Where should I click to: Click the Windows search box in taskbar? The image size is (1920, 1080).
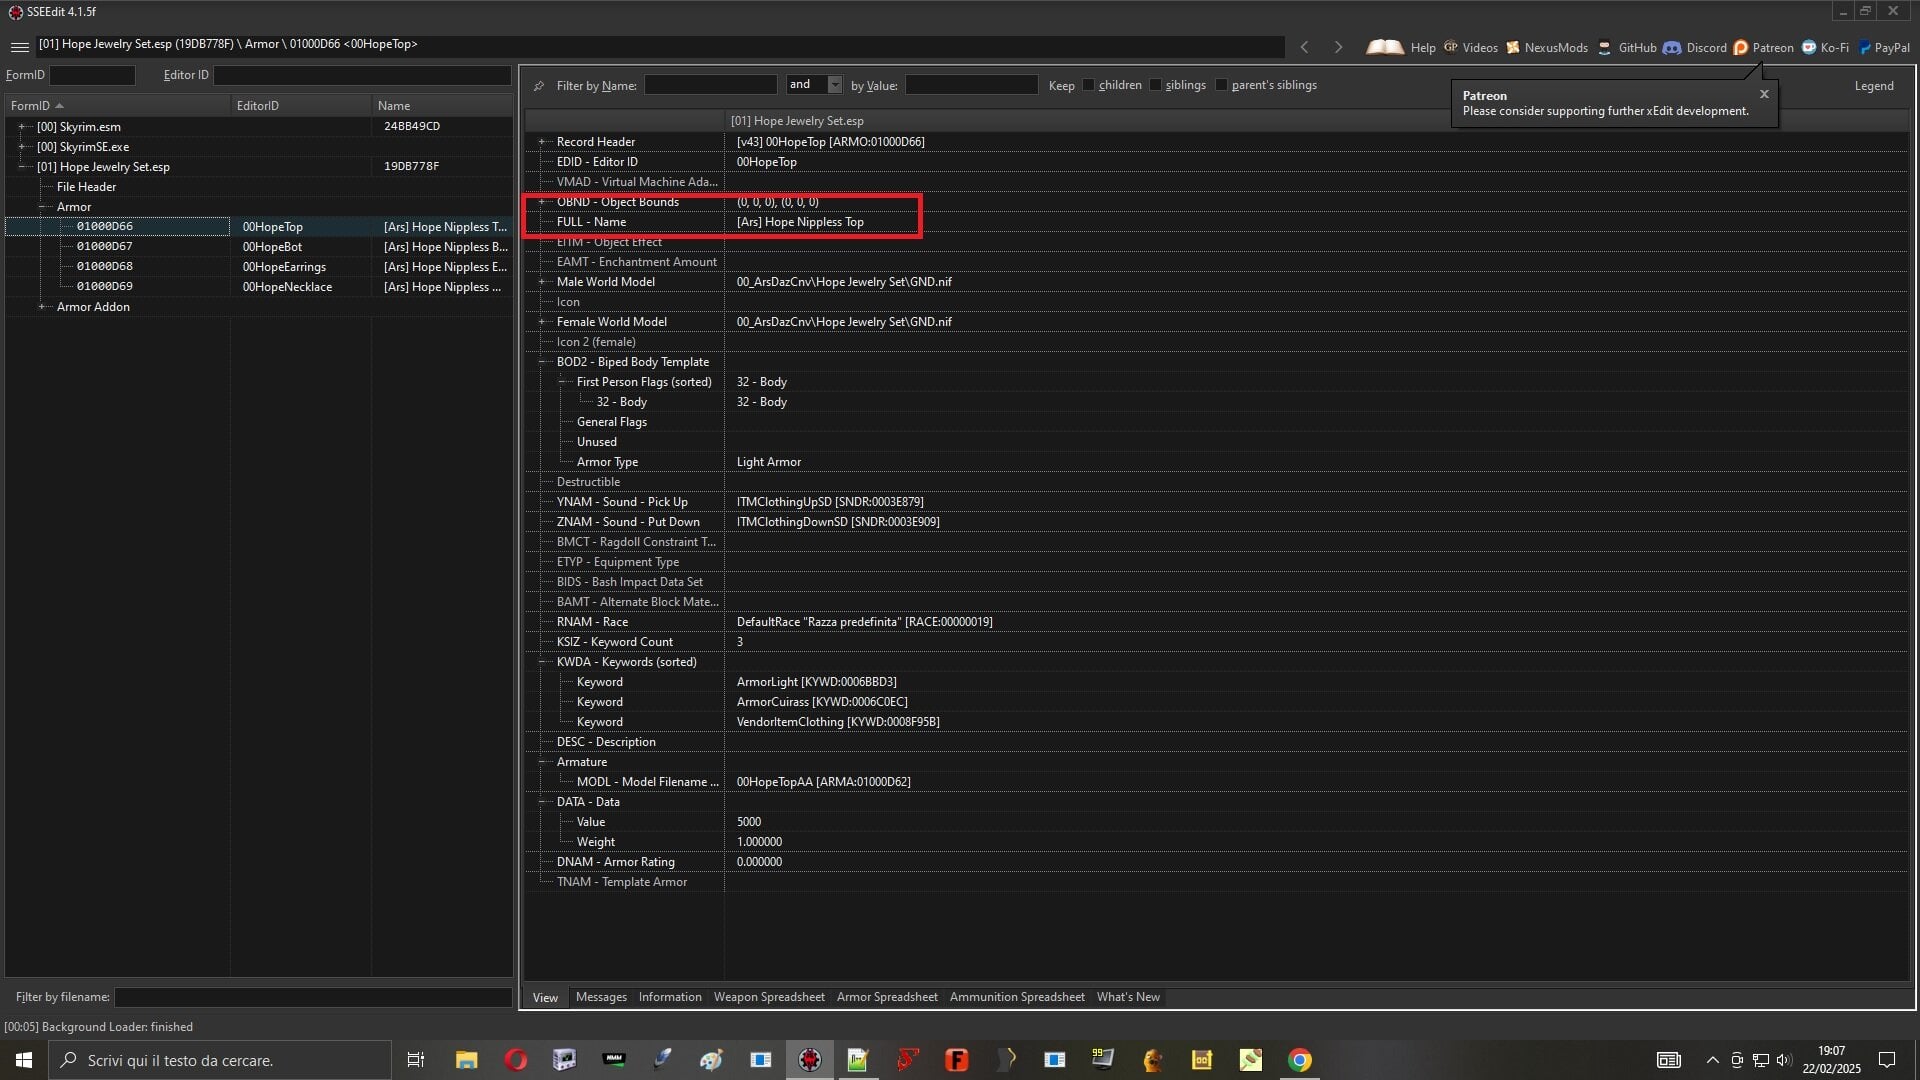pos(220,1060)
